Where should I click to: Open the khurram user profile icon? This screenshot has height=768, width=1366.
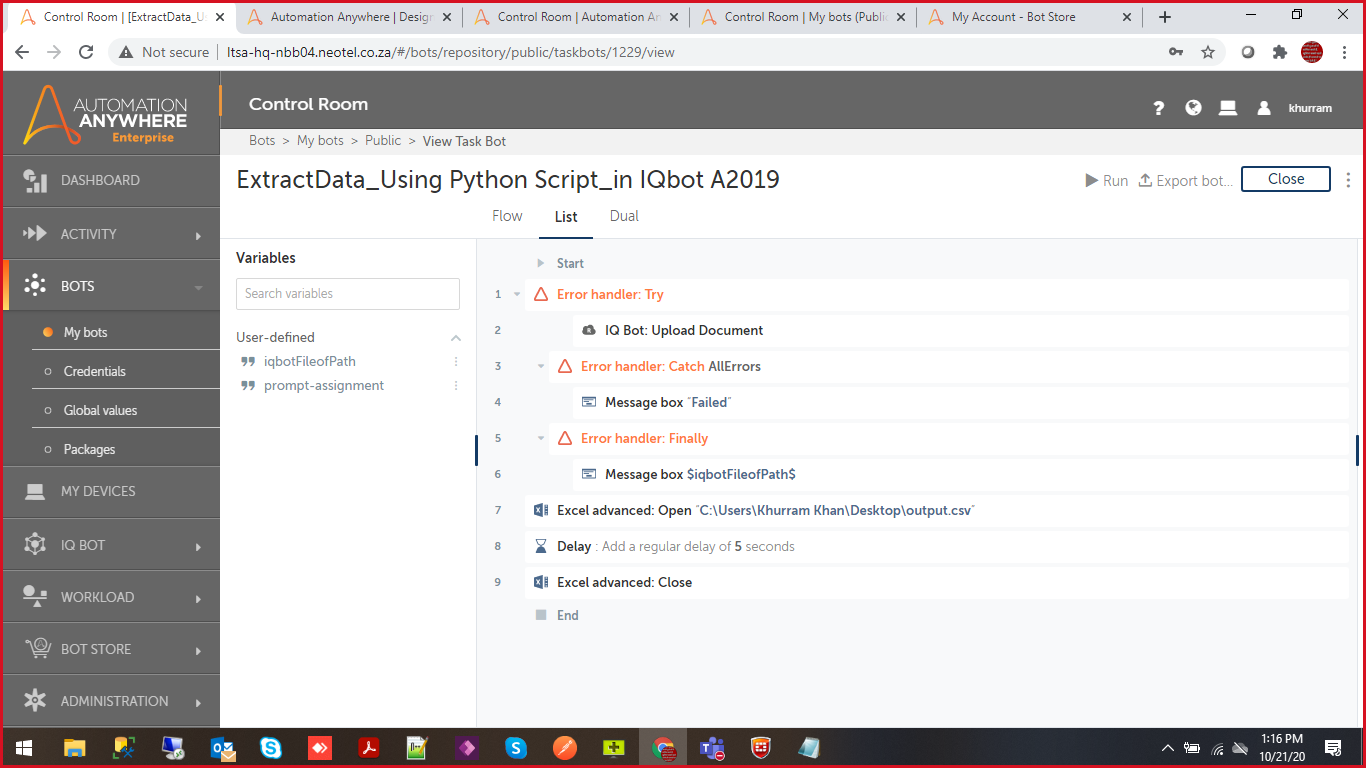pos(1264,108)
